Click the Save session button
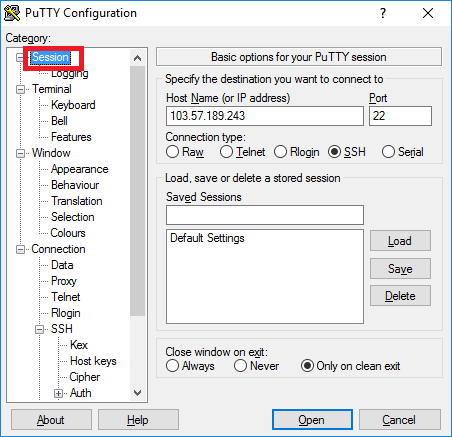The width and height of the screenshot is (452, 437). coord(400,269)
